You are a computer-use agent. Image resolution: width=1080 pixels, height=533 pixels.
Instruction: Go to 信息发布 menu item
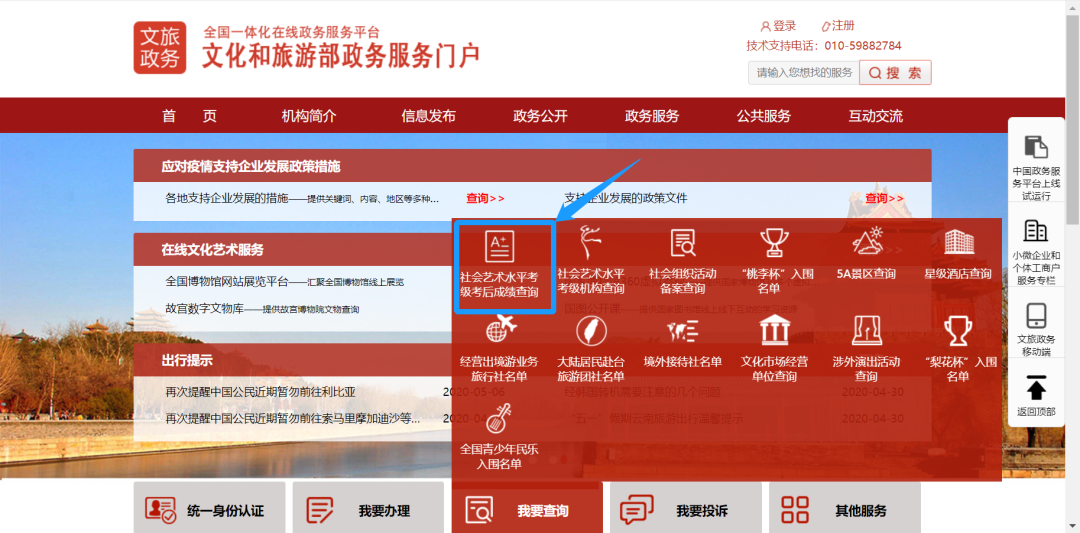(x=428, y=116)
